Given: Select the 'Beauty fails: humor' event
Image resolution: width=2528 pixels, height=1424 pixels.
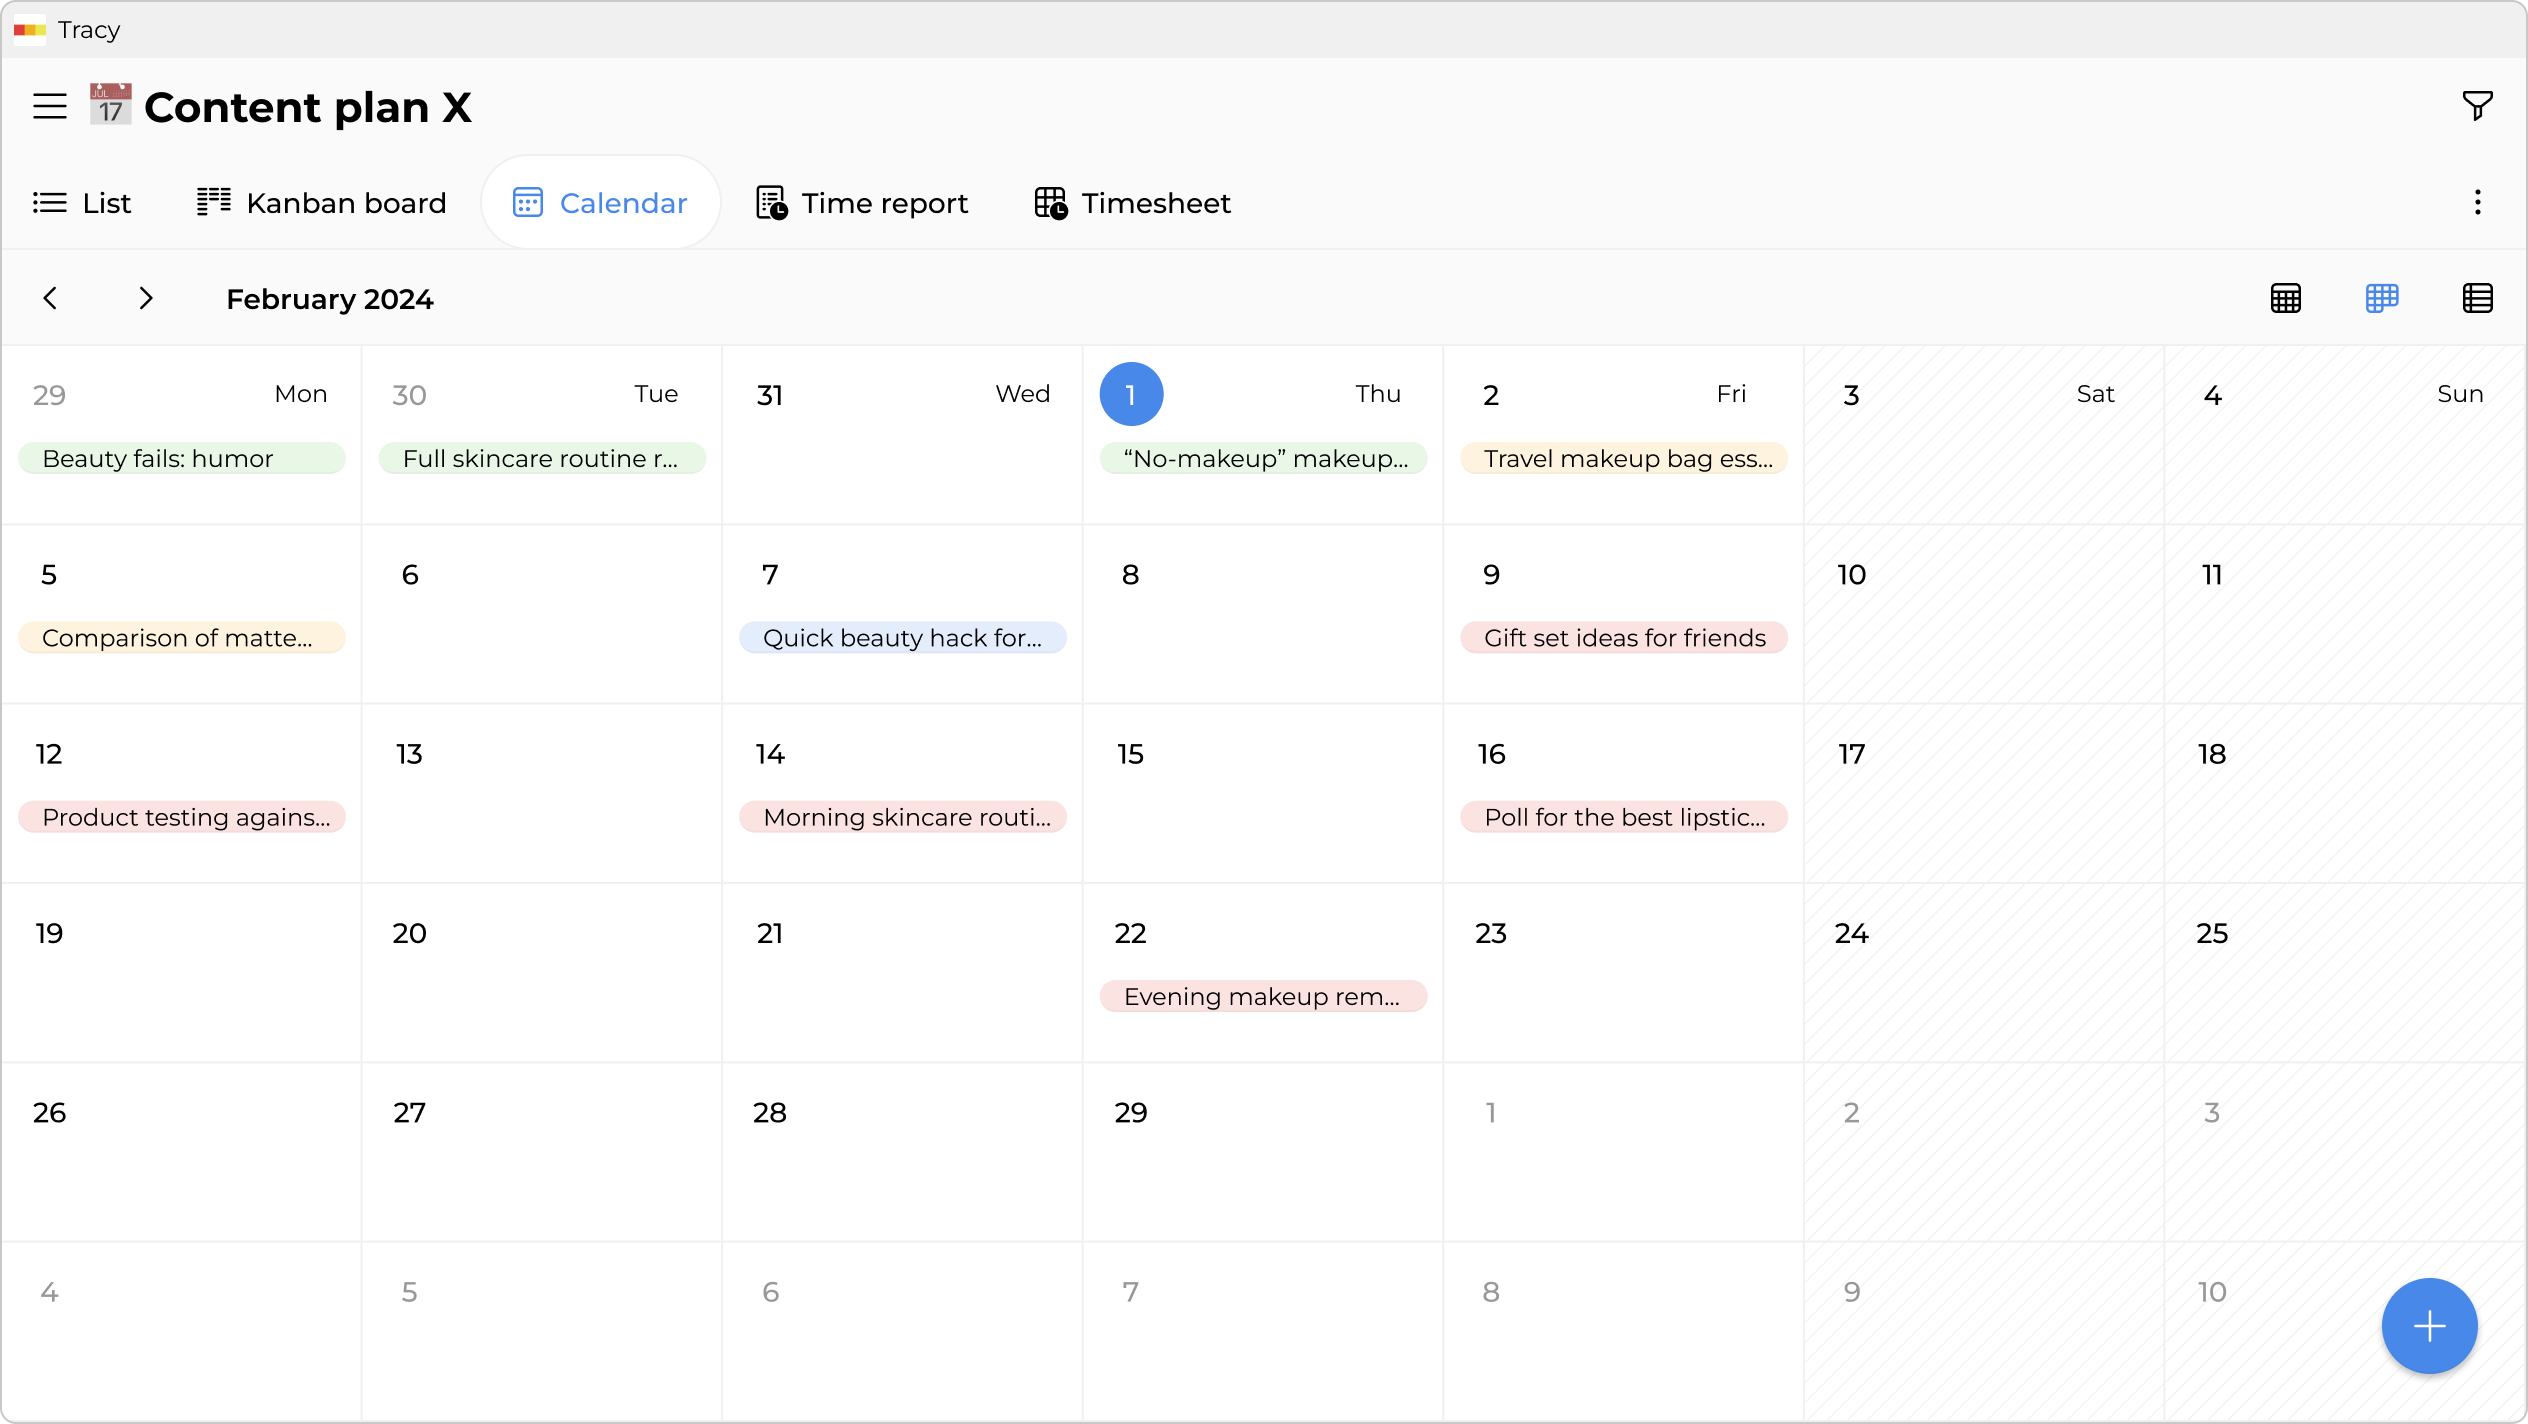Looking at the screenshot, I should pos(181,458).
